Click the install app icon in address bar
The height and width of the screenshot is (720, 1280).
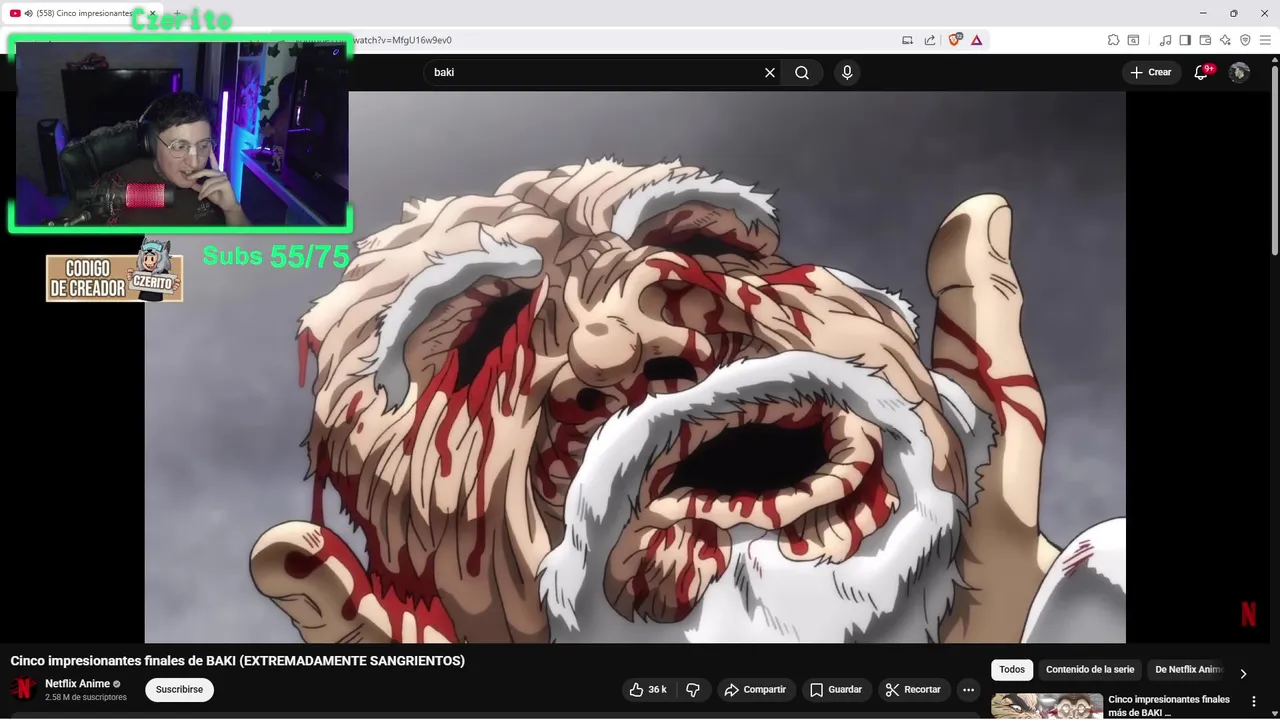tap(908, 40)
